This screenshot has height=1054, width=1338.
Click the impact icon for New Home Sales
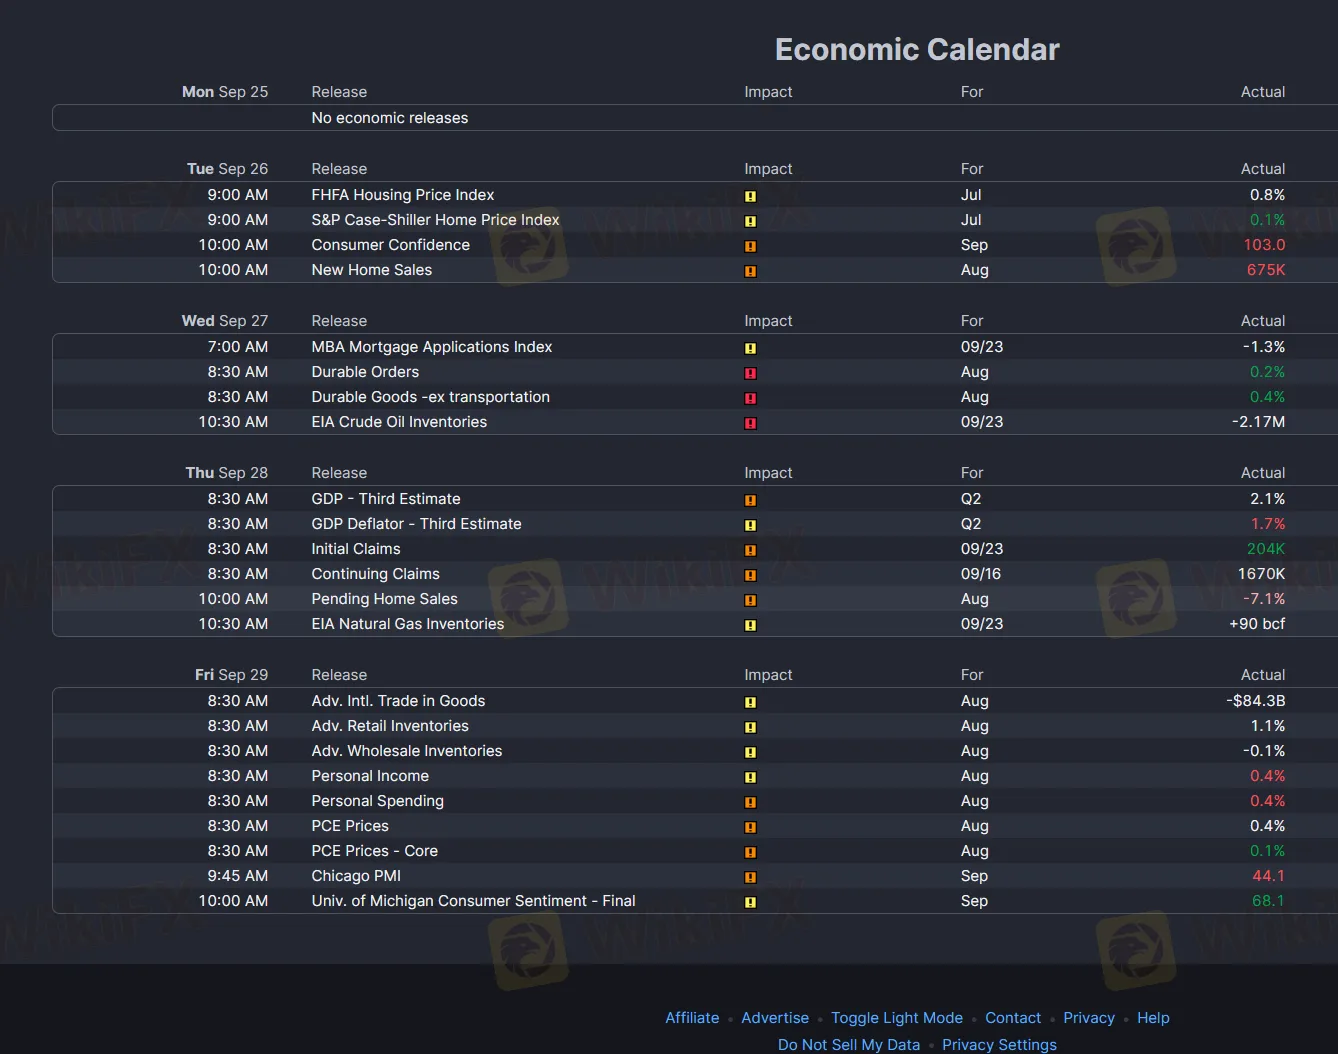(750, 271)
